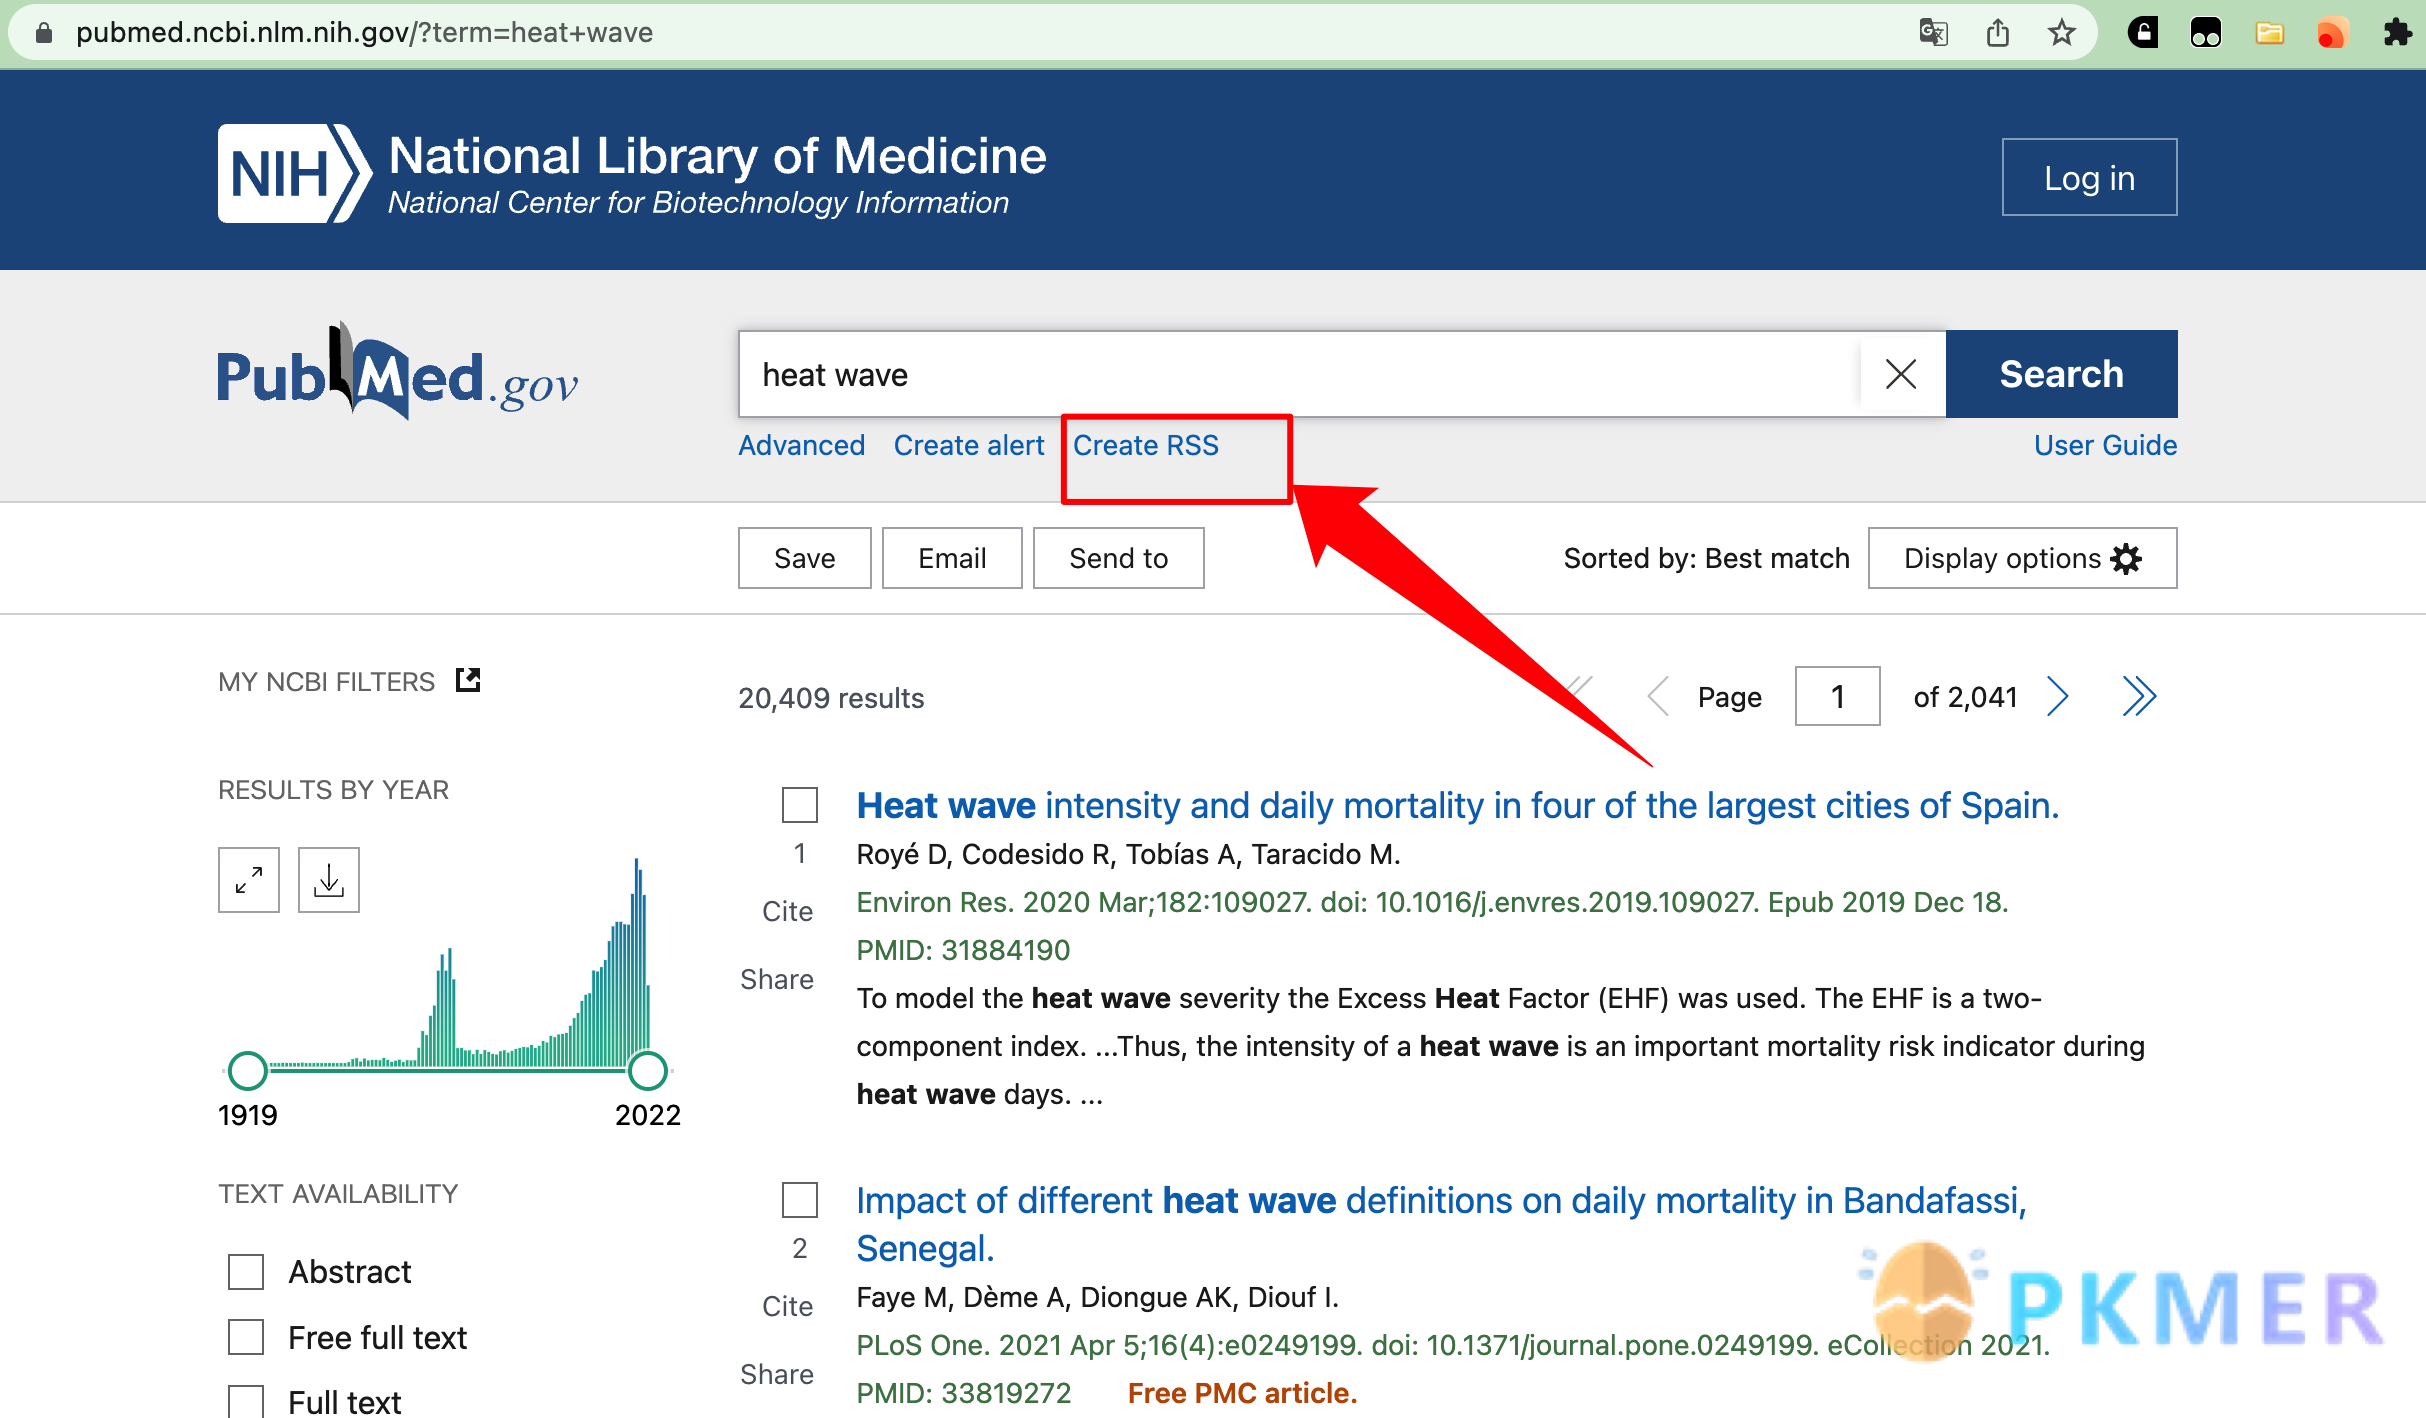Open the orange-red extension icon
2426x1418 pixels.
pos(2332,33)
